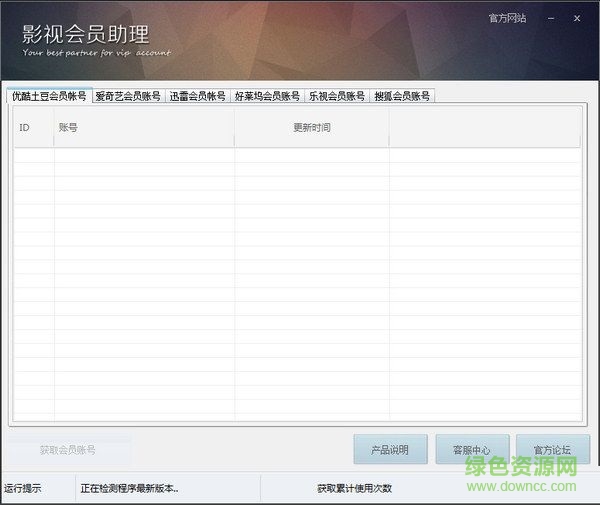Switch to the 爱奇艺会员账号 tab
600x505 pixels.
pos(128,96)
